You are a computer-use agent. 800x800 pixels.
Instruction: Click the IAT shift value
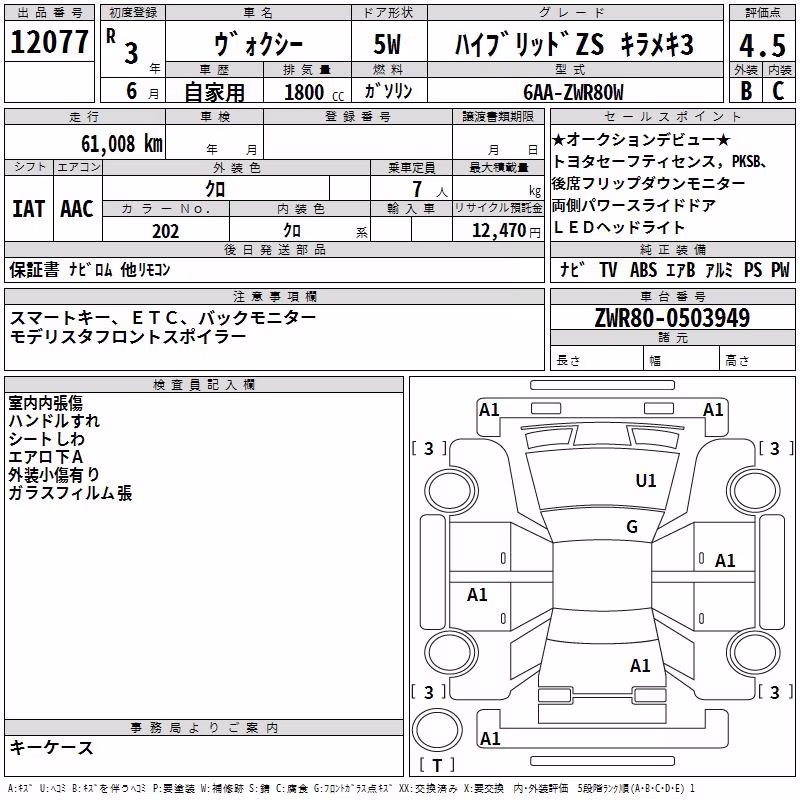29,209
